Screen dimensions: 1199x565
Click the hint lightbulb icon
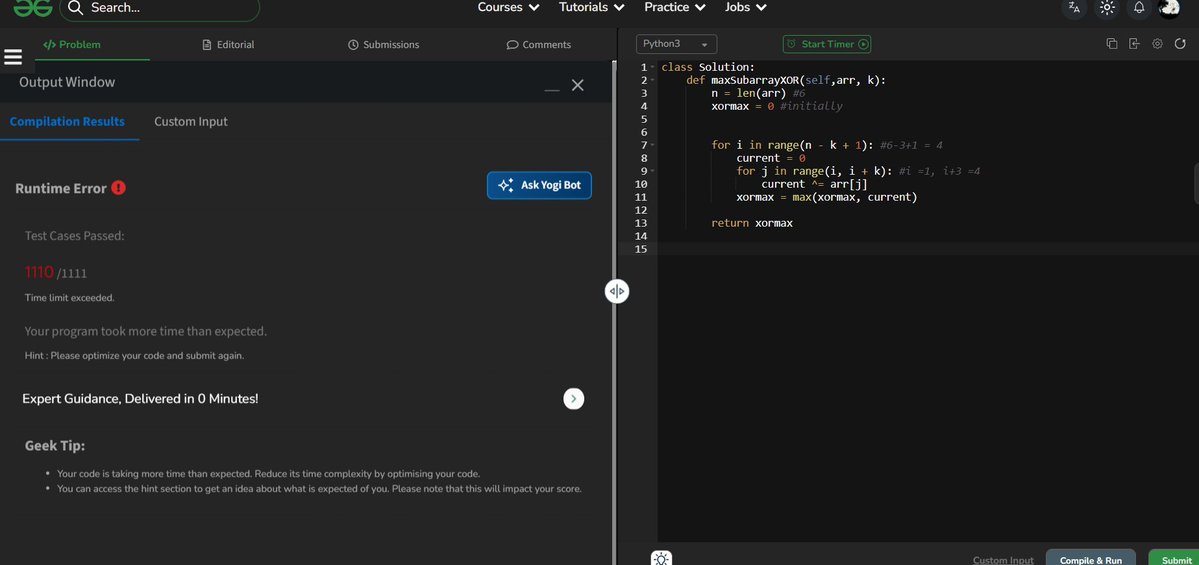pos(661,558)
